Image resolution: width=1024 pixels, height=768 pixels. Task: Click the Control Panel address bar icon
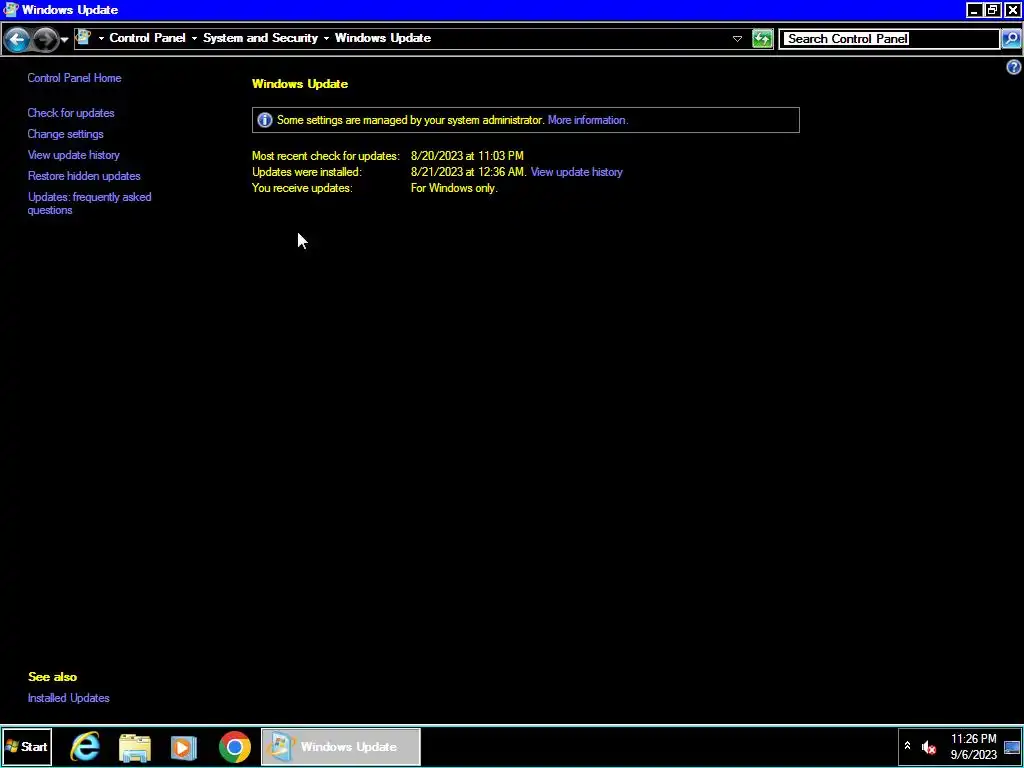point(83,37)
